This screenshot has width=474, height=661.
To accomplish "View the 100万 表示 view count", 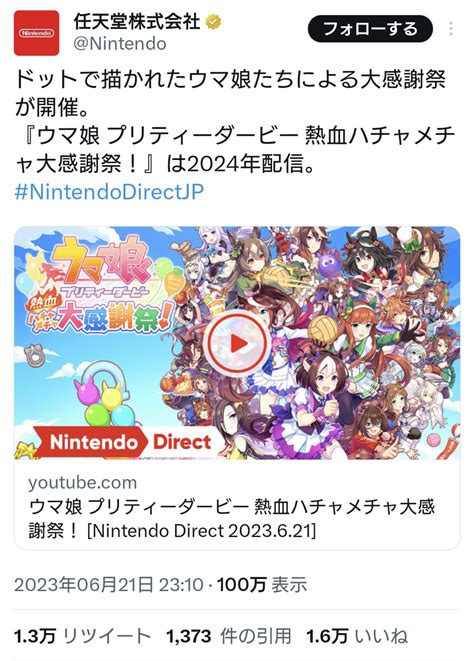I will coord(262,585).
